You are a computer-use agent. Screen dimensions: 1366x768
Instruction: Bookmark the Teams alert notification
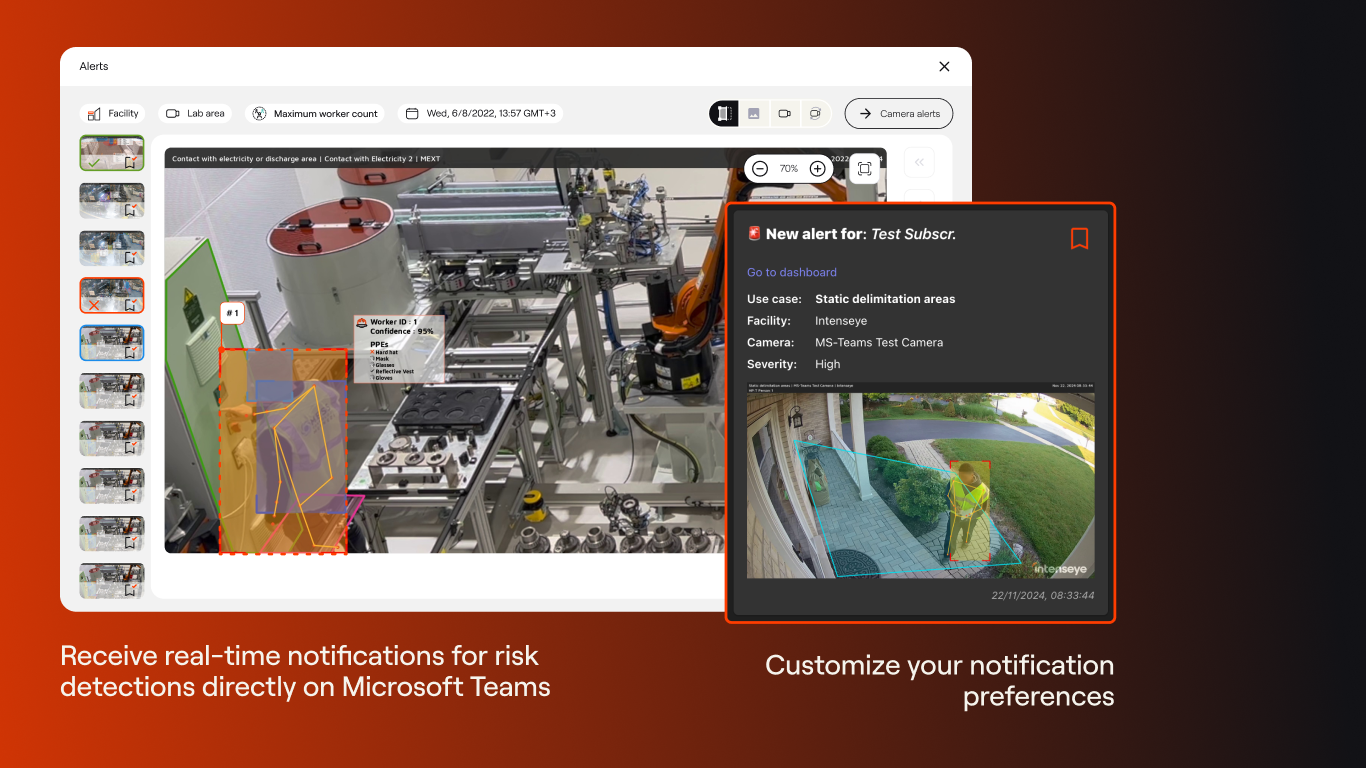point(1079,238)
